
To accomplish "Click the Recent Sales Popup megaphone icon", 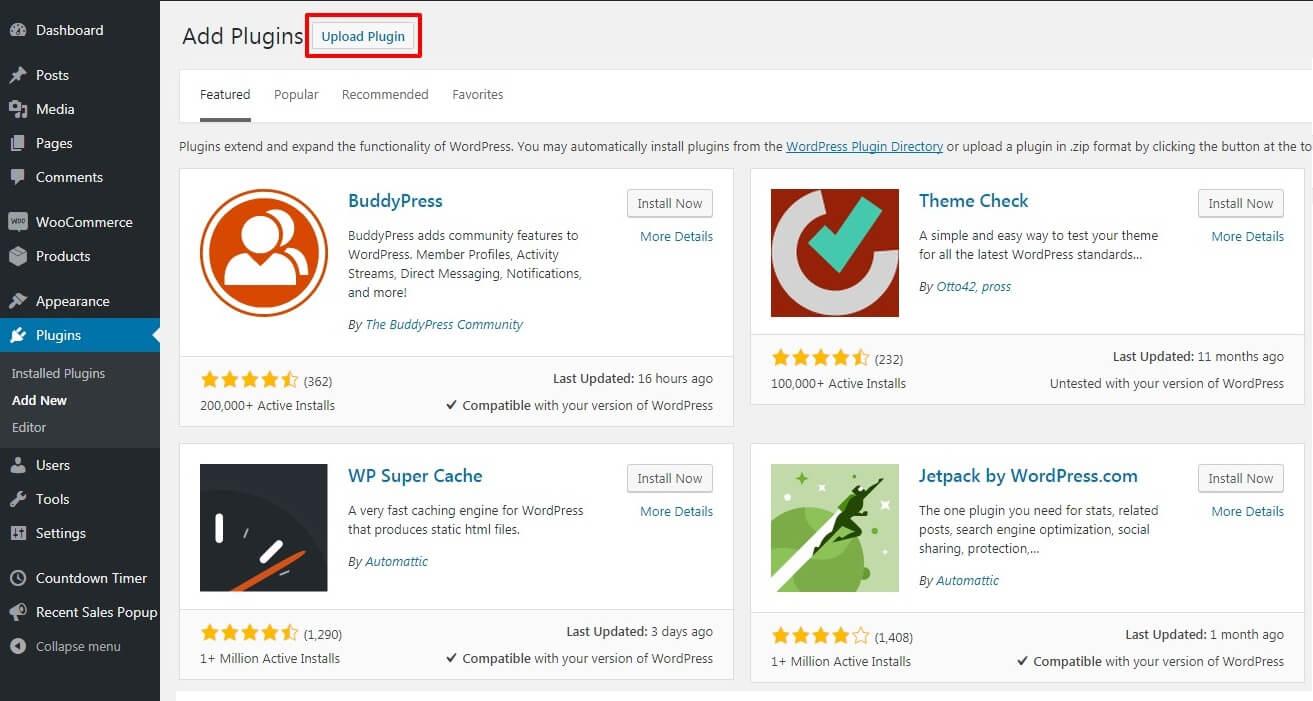I will tap(18, 612).
